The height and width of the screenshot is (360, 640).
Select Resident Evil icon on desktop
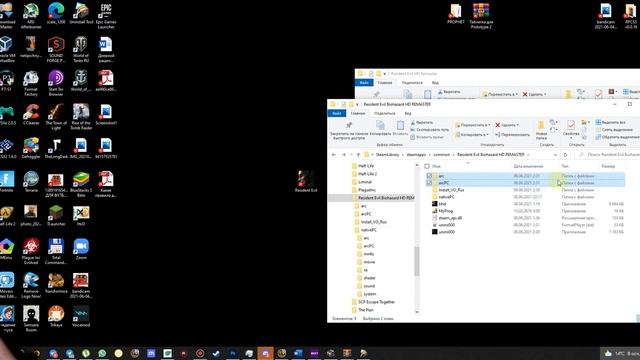point(306,182)
